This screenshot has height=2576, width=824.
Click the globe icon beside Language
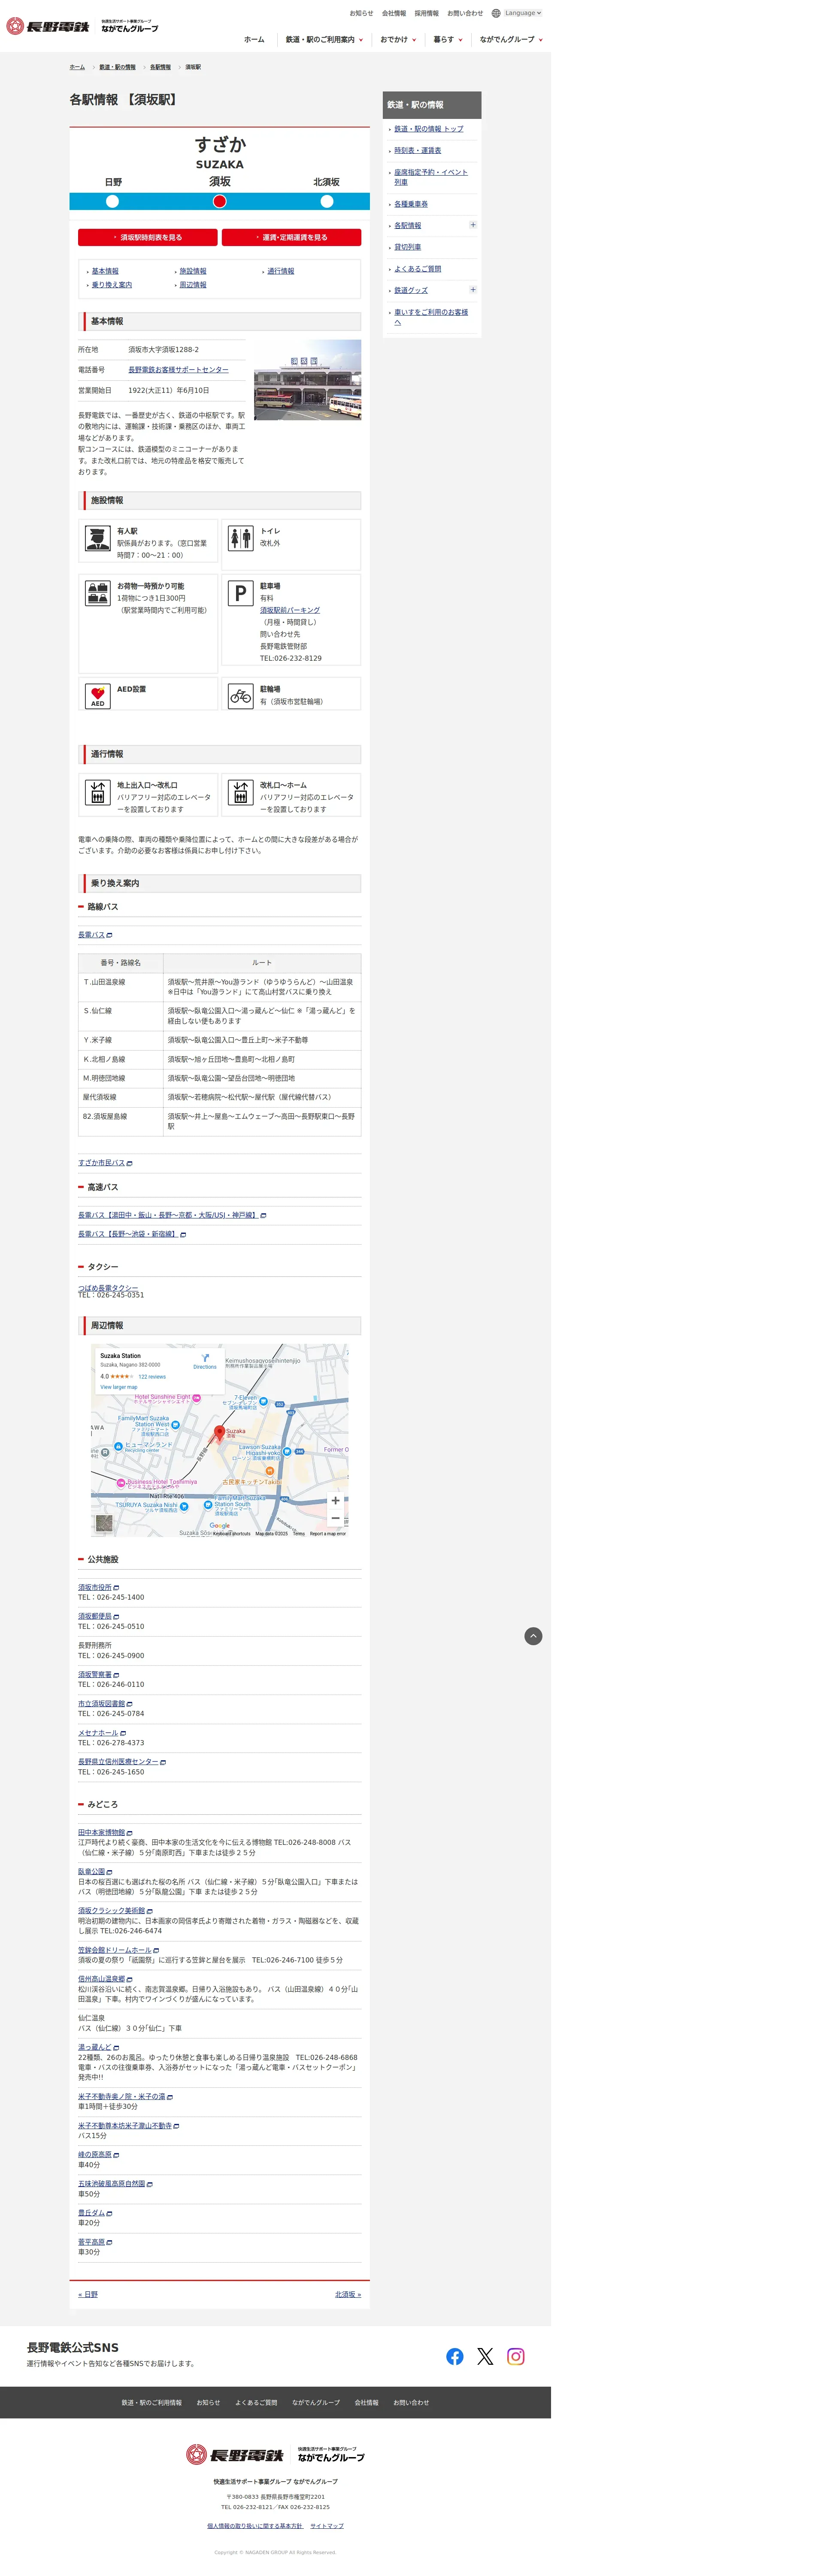point(496,13)
